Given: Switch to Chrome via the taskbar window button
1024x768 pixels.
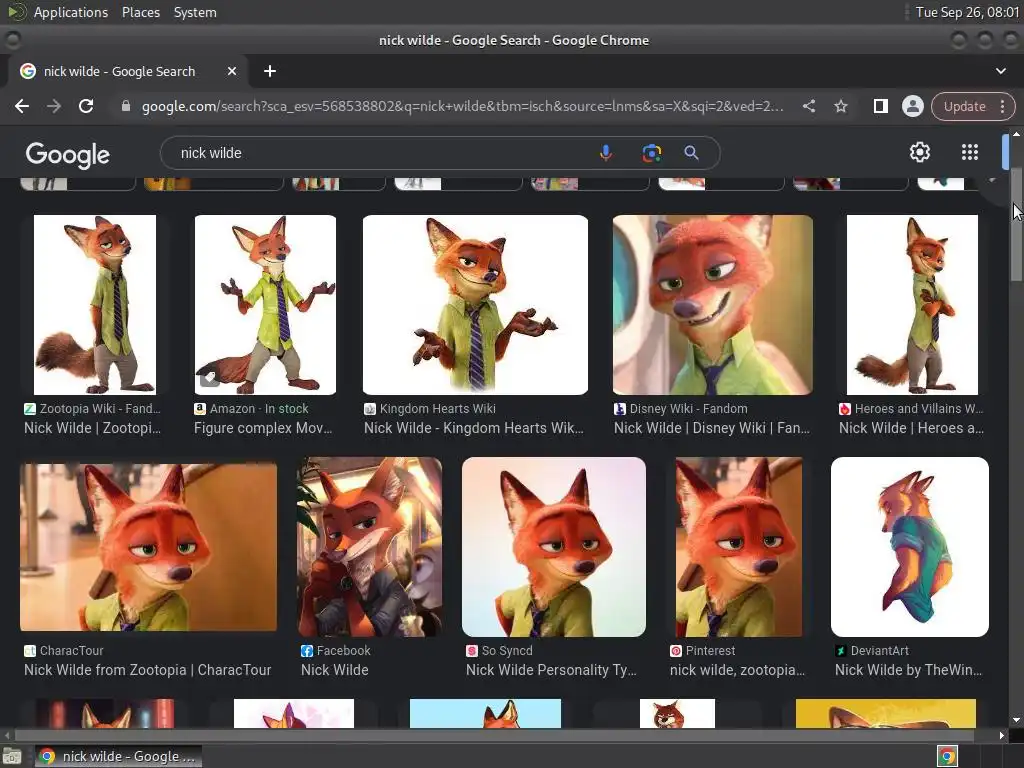Looking at the screenshot, I should click(118, 756).
